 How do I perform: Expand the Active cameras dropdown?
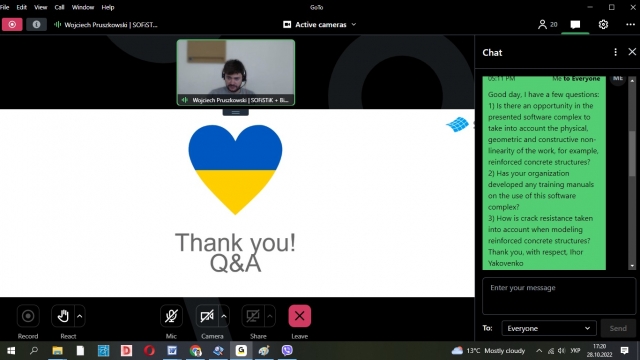pos(320,24)
